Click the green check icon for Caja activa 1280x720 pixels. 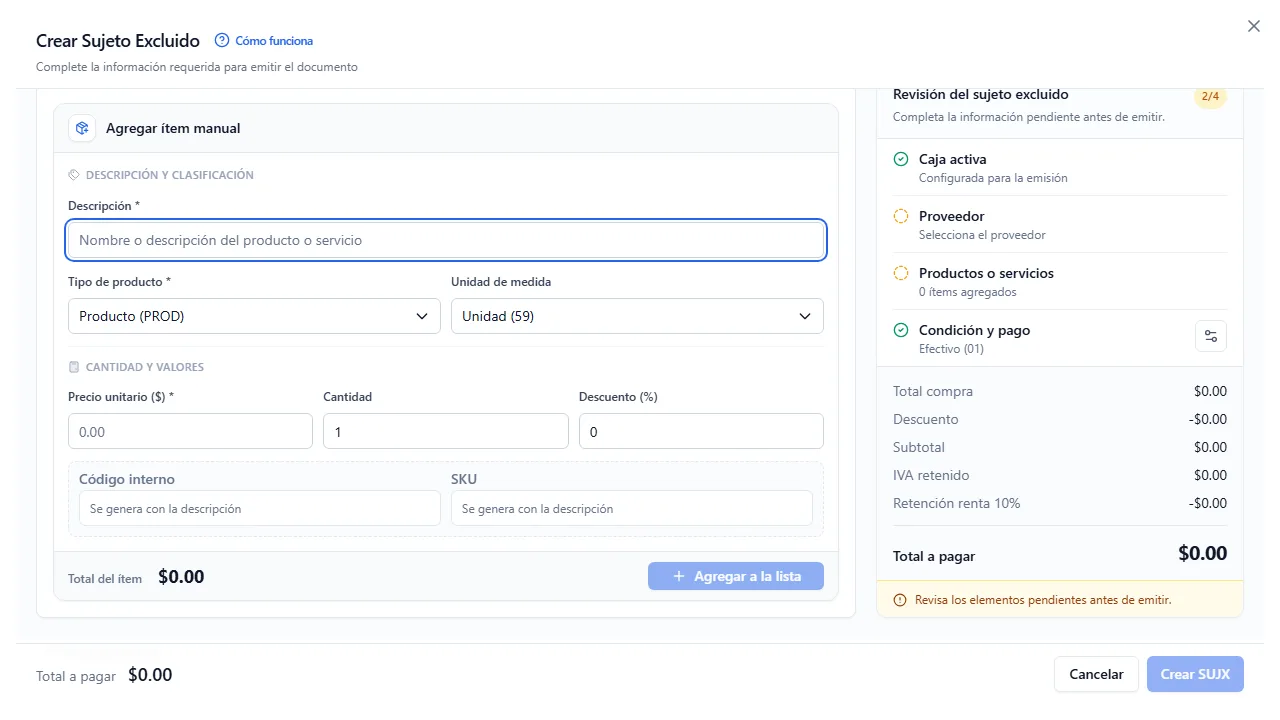[x=901, y=159]
